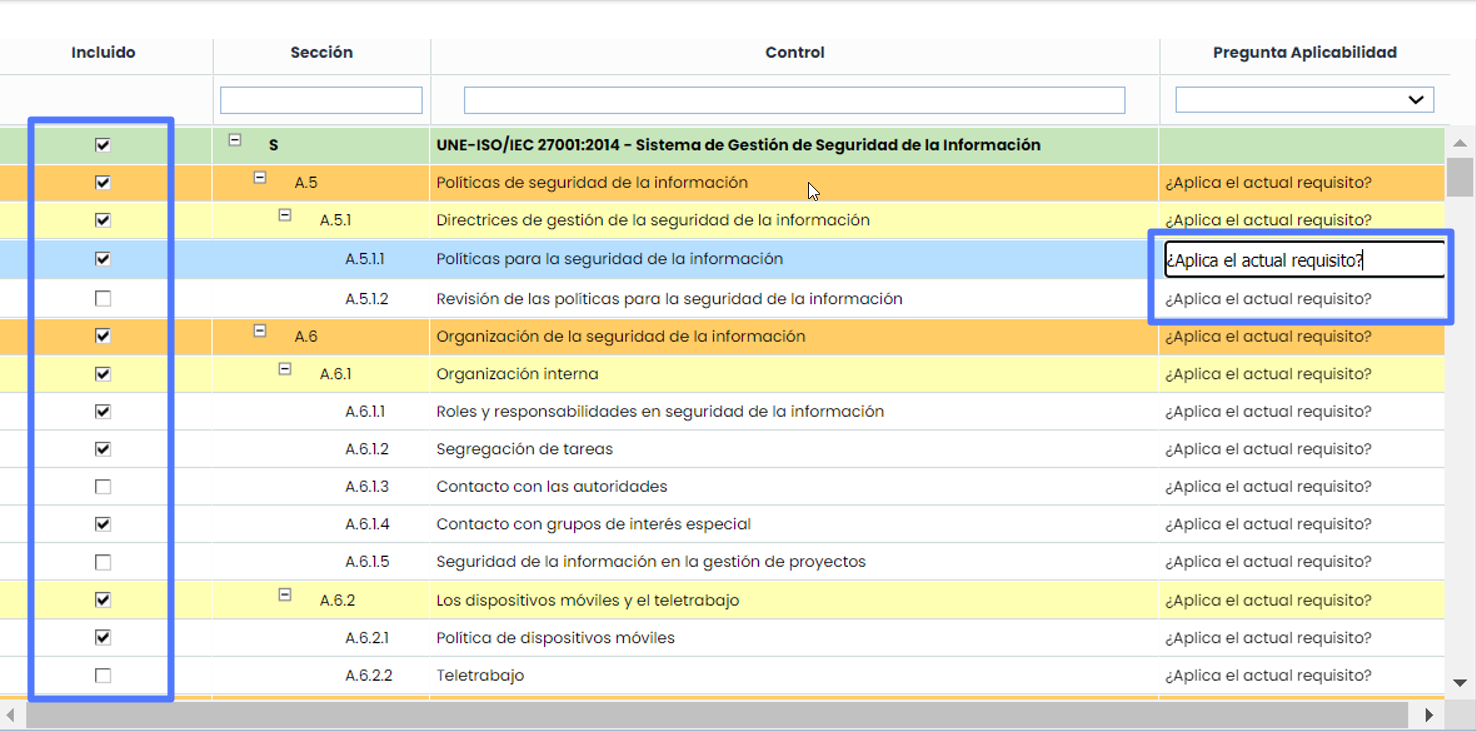Uncheck Incluido for A.6.1.2 Segregación de tareas
Viewport: 1476px width, 731px height.
[x=103, y=449]
